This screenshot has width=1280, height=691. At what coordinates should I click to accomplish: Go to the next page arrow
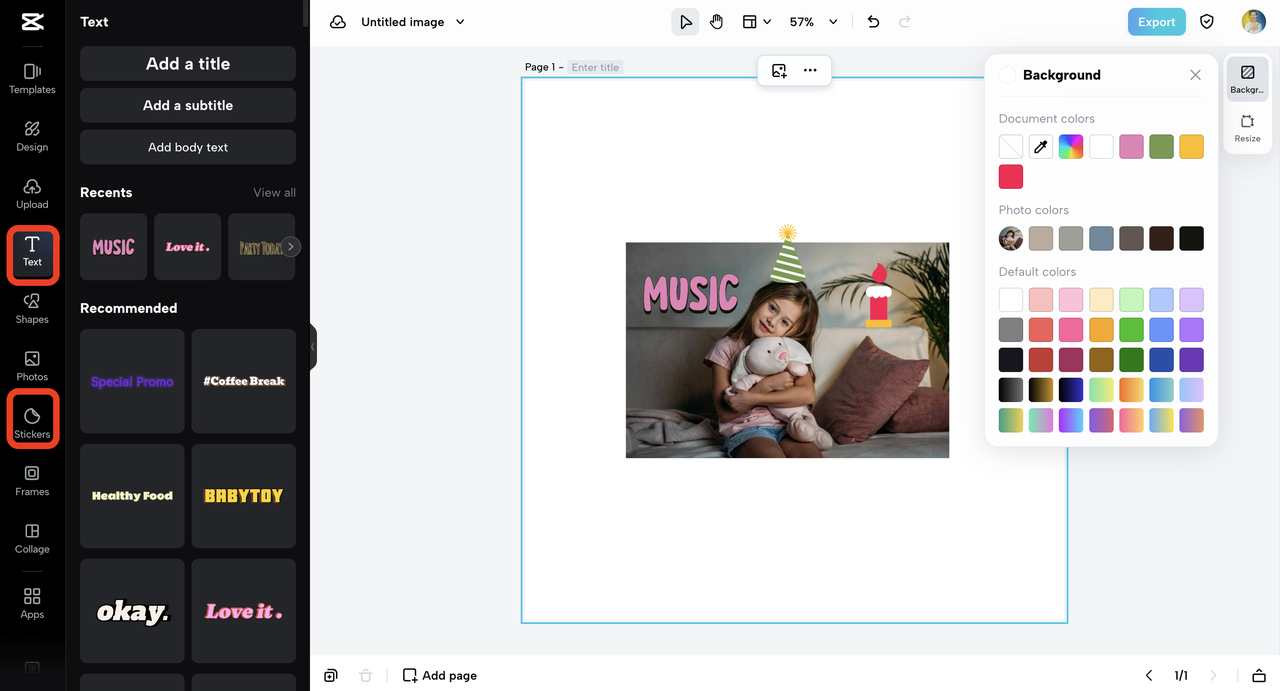coord(1213,676)
